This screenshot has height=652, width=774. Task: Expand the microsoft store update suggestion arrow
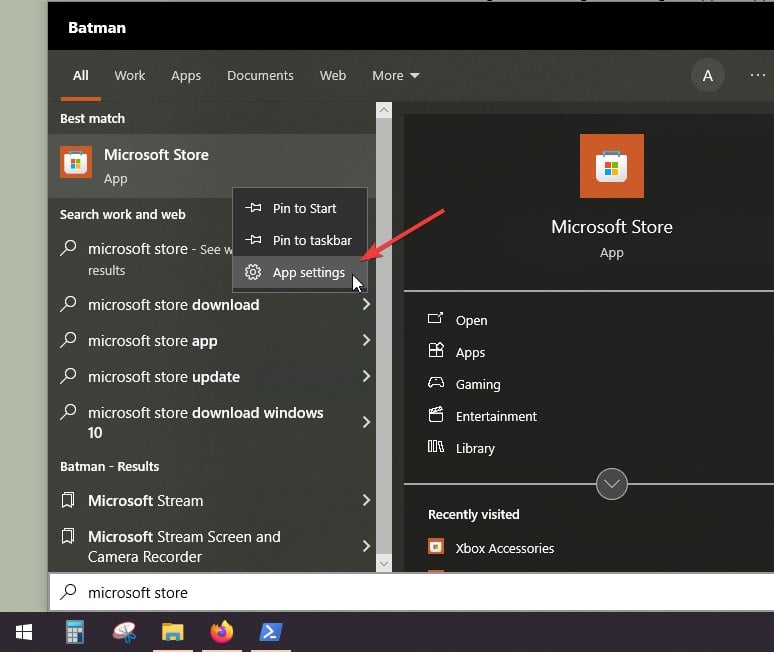pos(366,376)
